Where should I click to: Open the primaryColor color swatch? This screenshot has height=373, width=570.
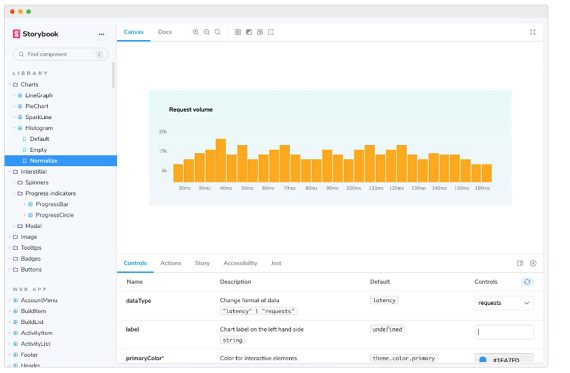pyautogui.click(x=483, y=360)
